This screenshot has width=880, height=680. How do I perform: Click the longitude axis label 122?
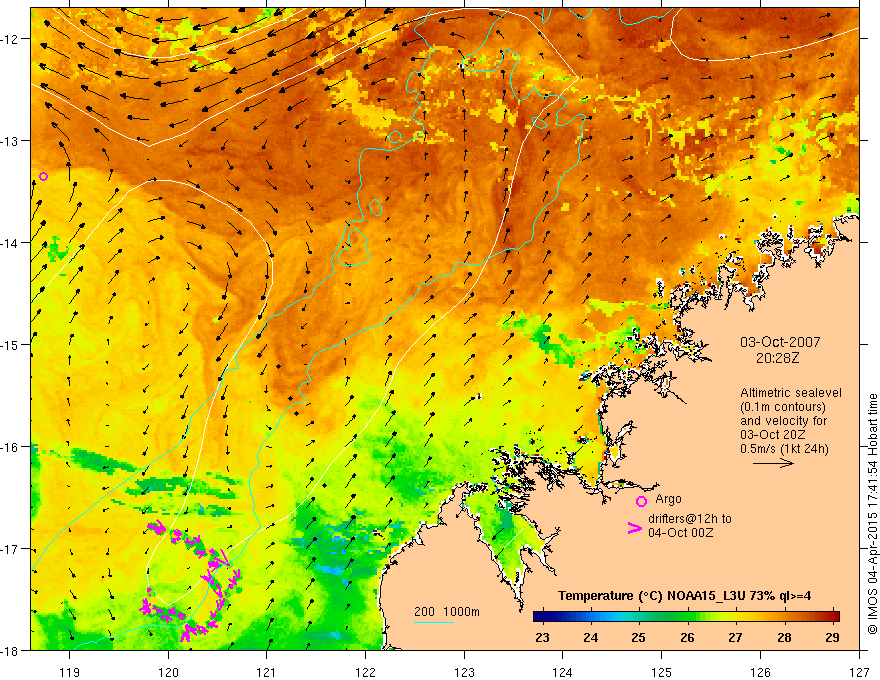tap(365, 672)
